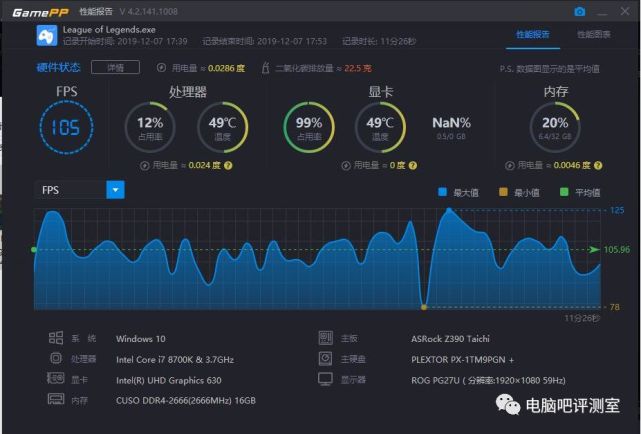Click the text 'Windows 10'

click(141, 339)
